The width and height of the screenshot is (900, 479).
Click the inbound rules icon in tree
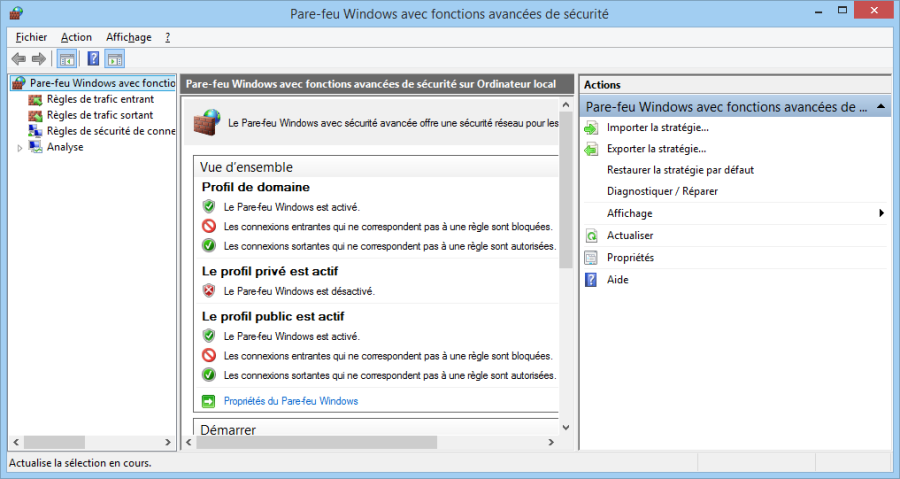[x=36, y=99]
